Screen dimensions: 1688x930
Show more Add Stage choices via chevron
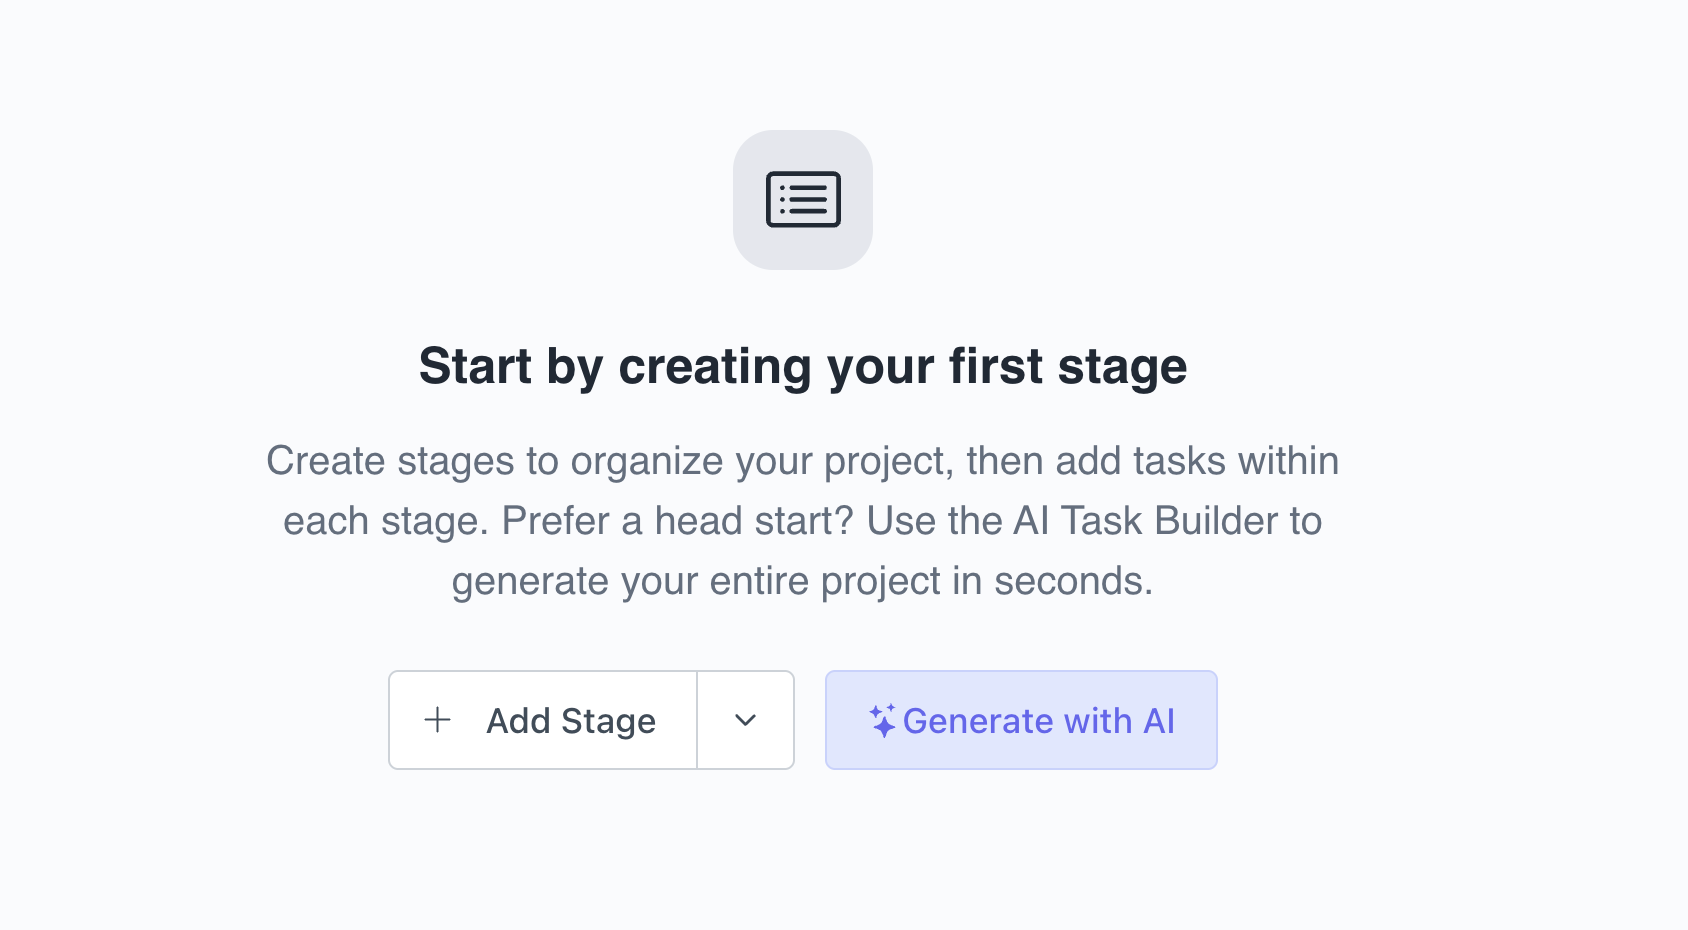(745, 720)
